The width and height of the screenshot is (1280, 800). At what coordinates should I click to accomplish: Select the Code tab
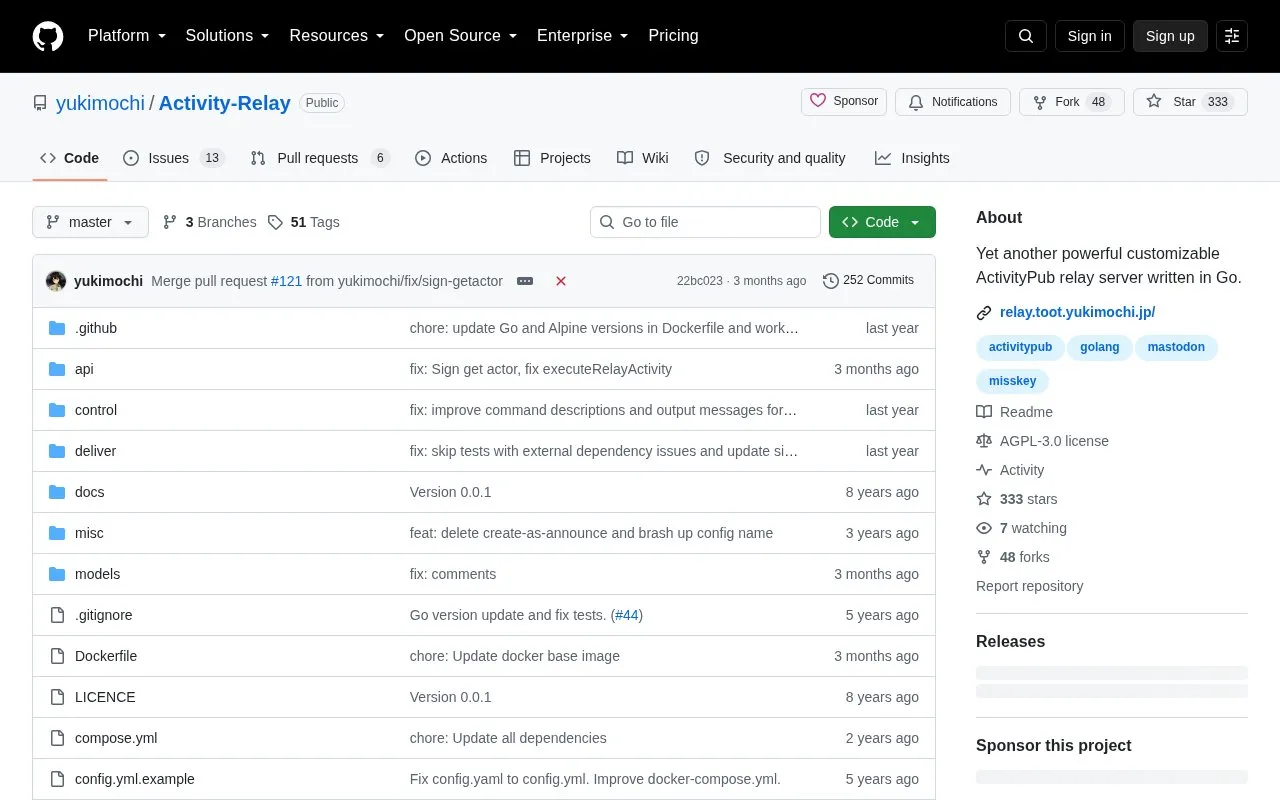(69, 158)
